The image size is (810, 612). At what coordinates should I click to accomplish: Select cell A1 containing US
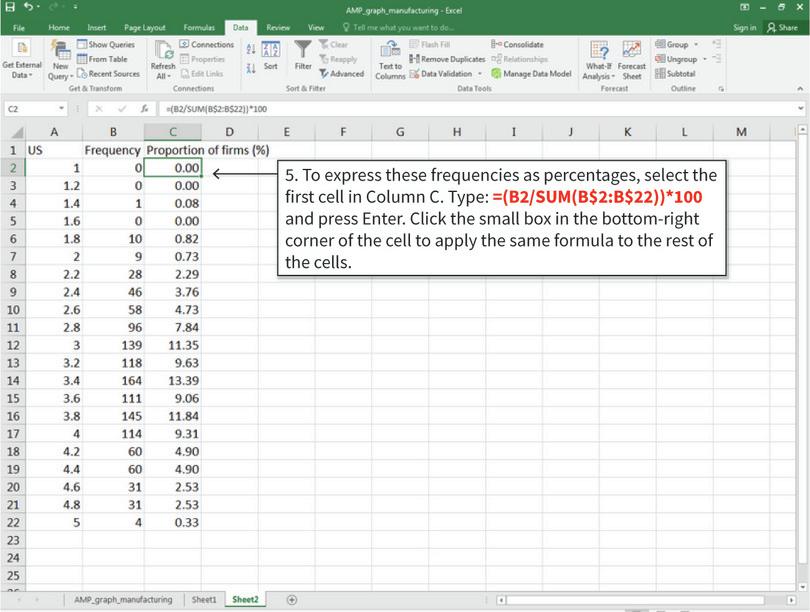(x=54, y=149)
